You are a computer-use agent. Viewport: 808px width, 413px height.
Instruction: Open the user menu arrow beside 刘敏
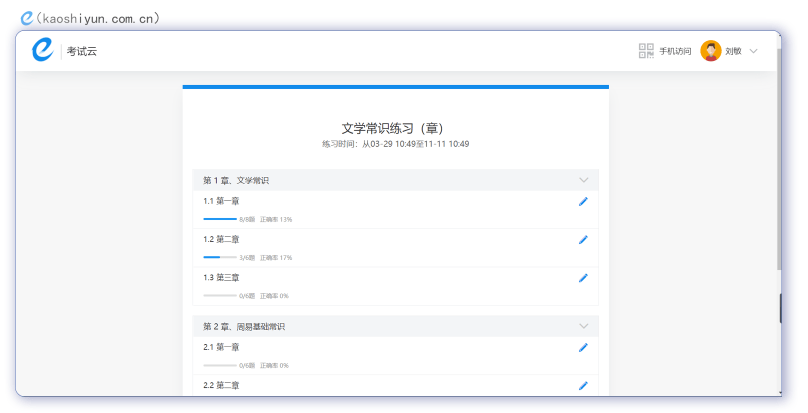point(754,51)
